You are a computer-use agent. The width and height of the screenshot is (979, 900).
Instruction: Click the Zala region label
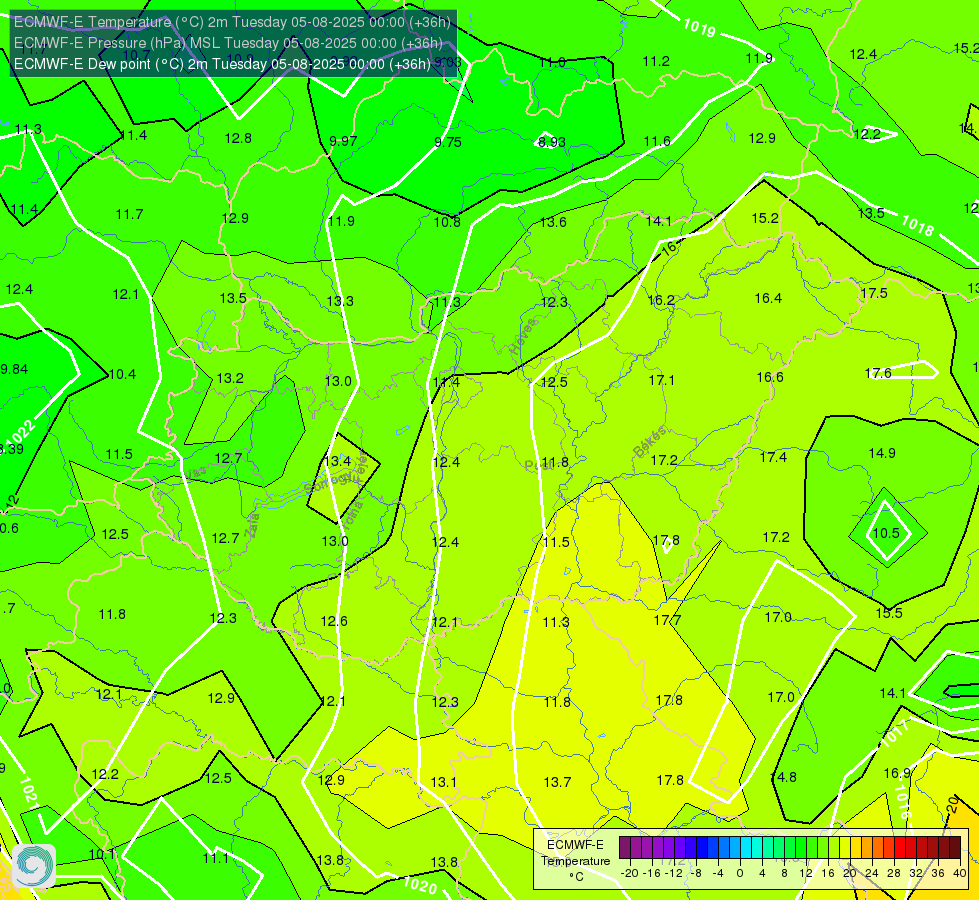pos(252,526)
